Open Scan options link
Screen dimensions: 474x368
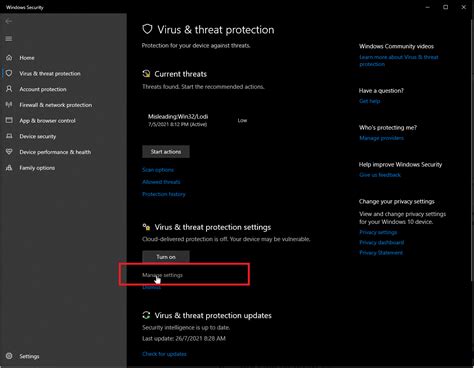(158, 170)
